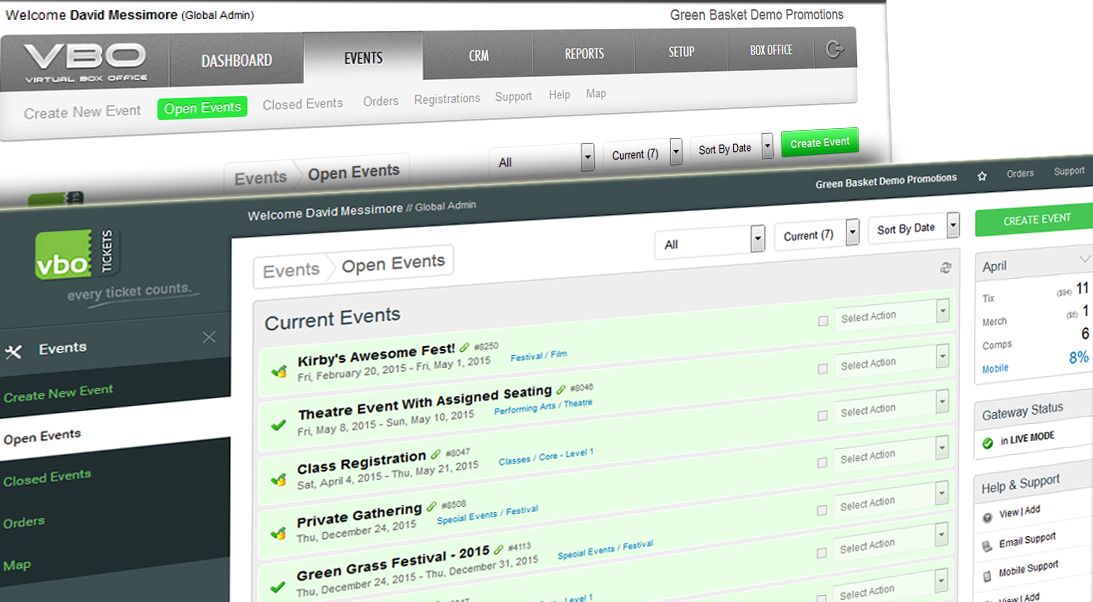Open the Performing Arts / Theatre category link
1093x602 pixels.
tap(543, 406)
